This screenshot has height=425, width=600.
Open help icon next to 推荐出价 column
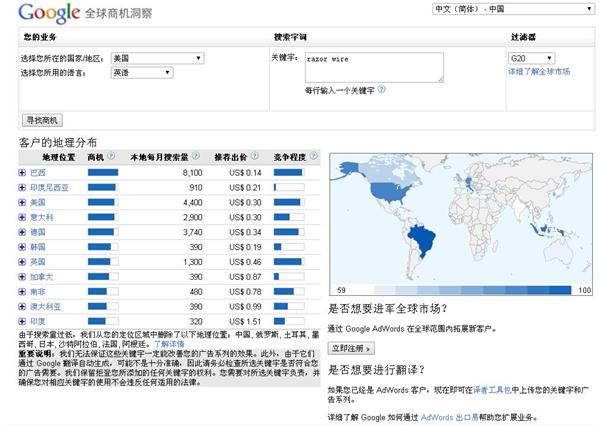[x=254, y=156]
